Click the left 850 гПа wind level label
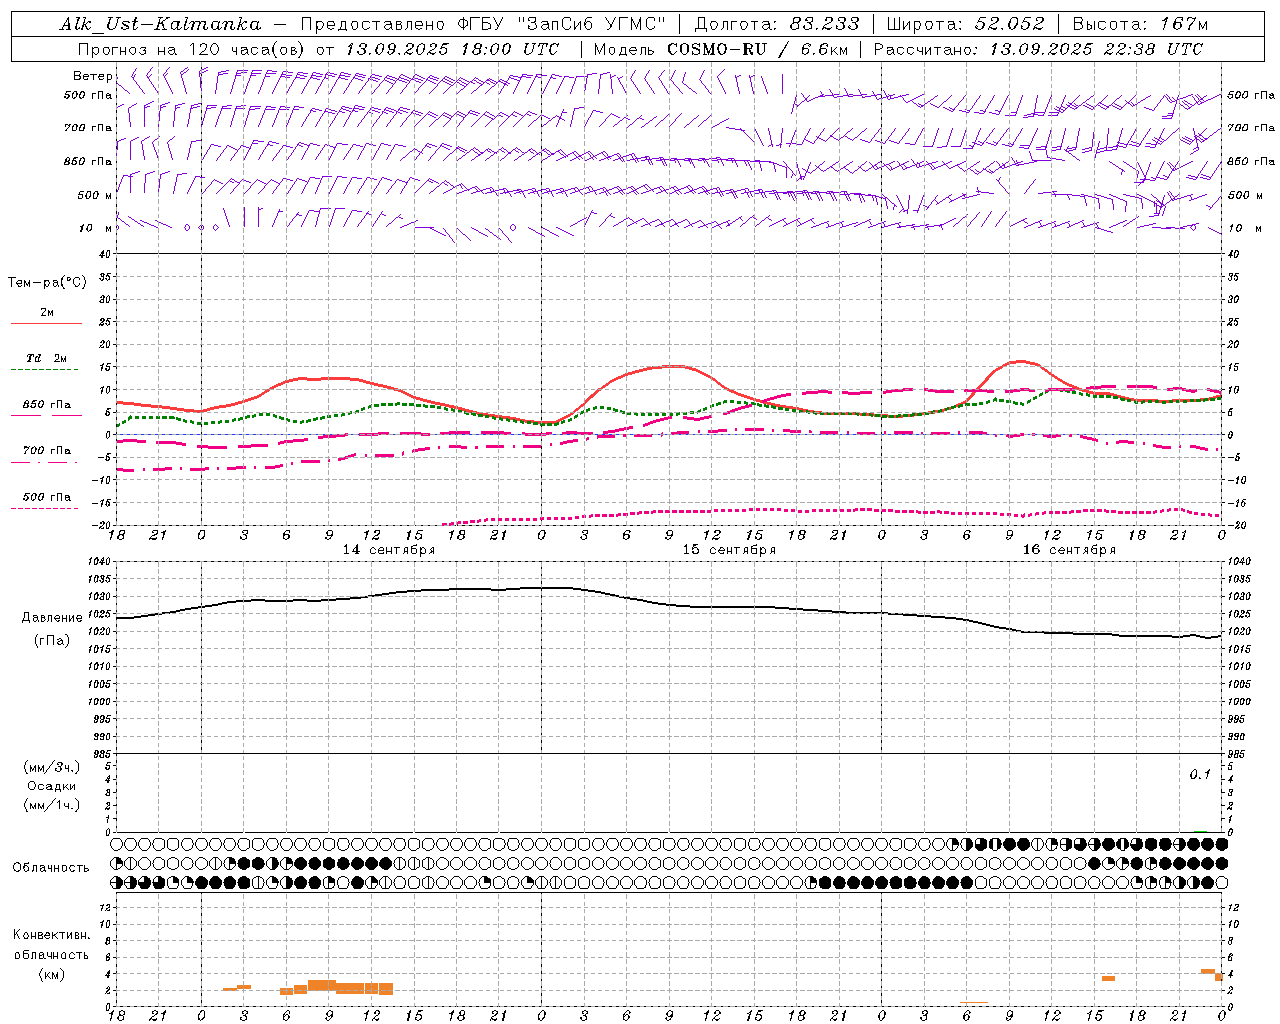The width and height of the screenshot is (1280, 1024). [x=88, y=161]
